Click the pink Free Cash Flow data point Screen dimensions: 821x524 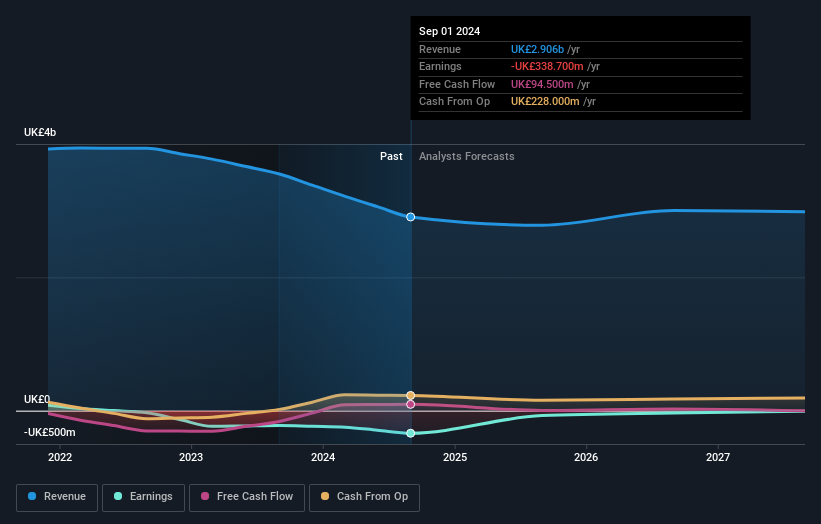pyautogui.click(x=410, y=404)
